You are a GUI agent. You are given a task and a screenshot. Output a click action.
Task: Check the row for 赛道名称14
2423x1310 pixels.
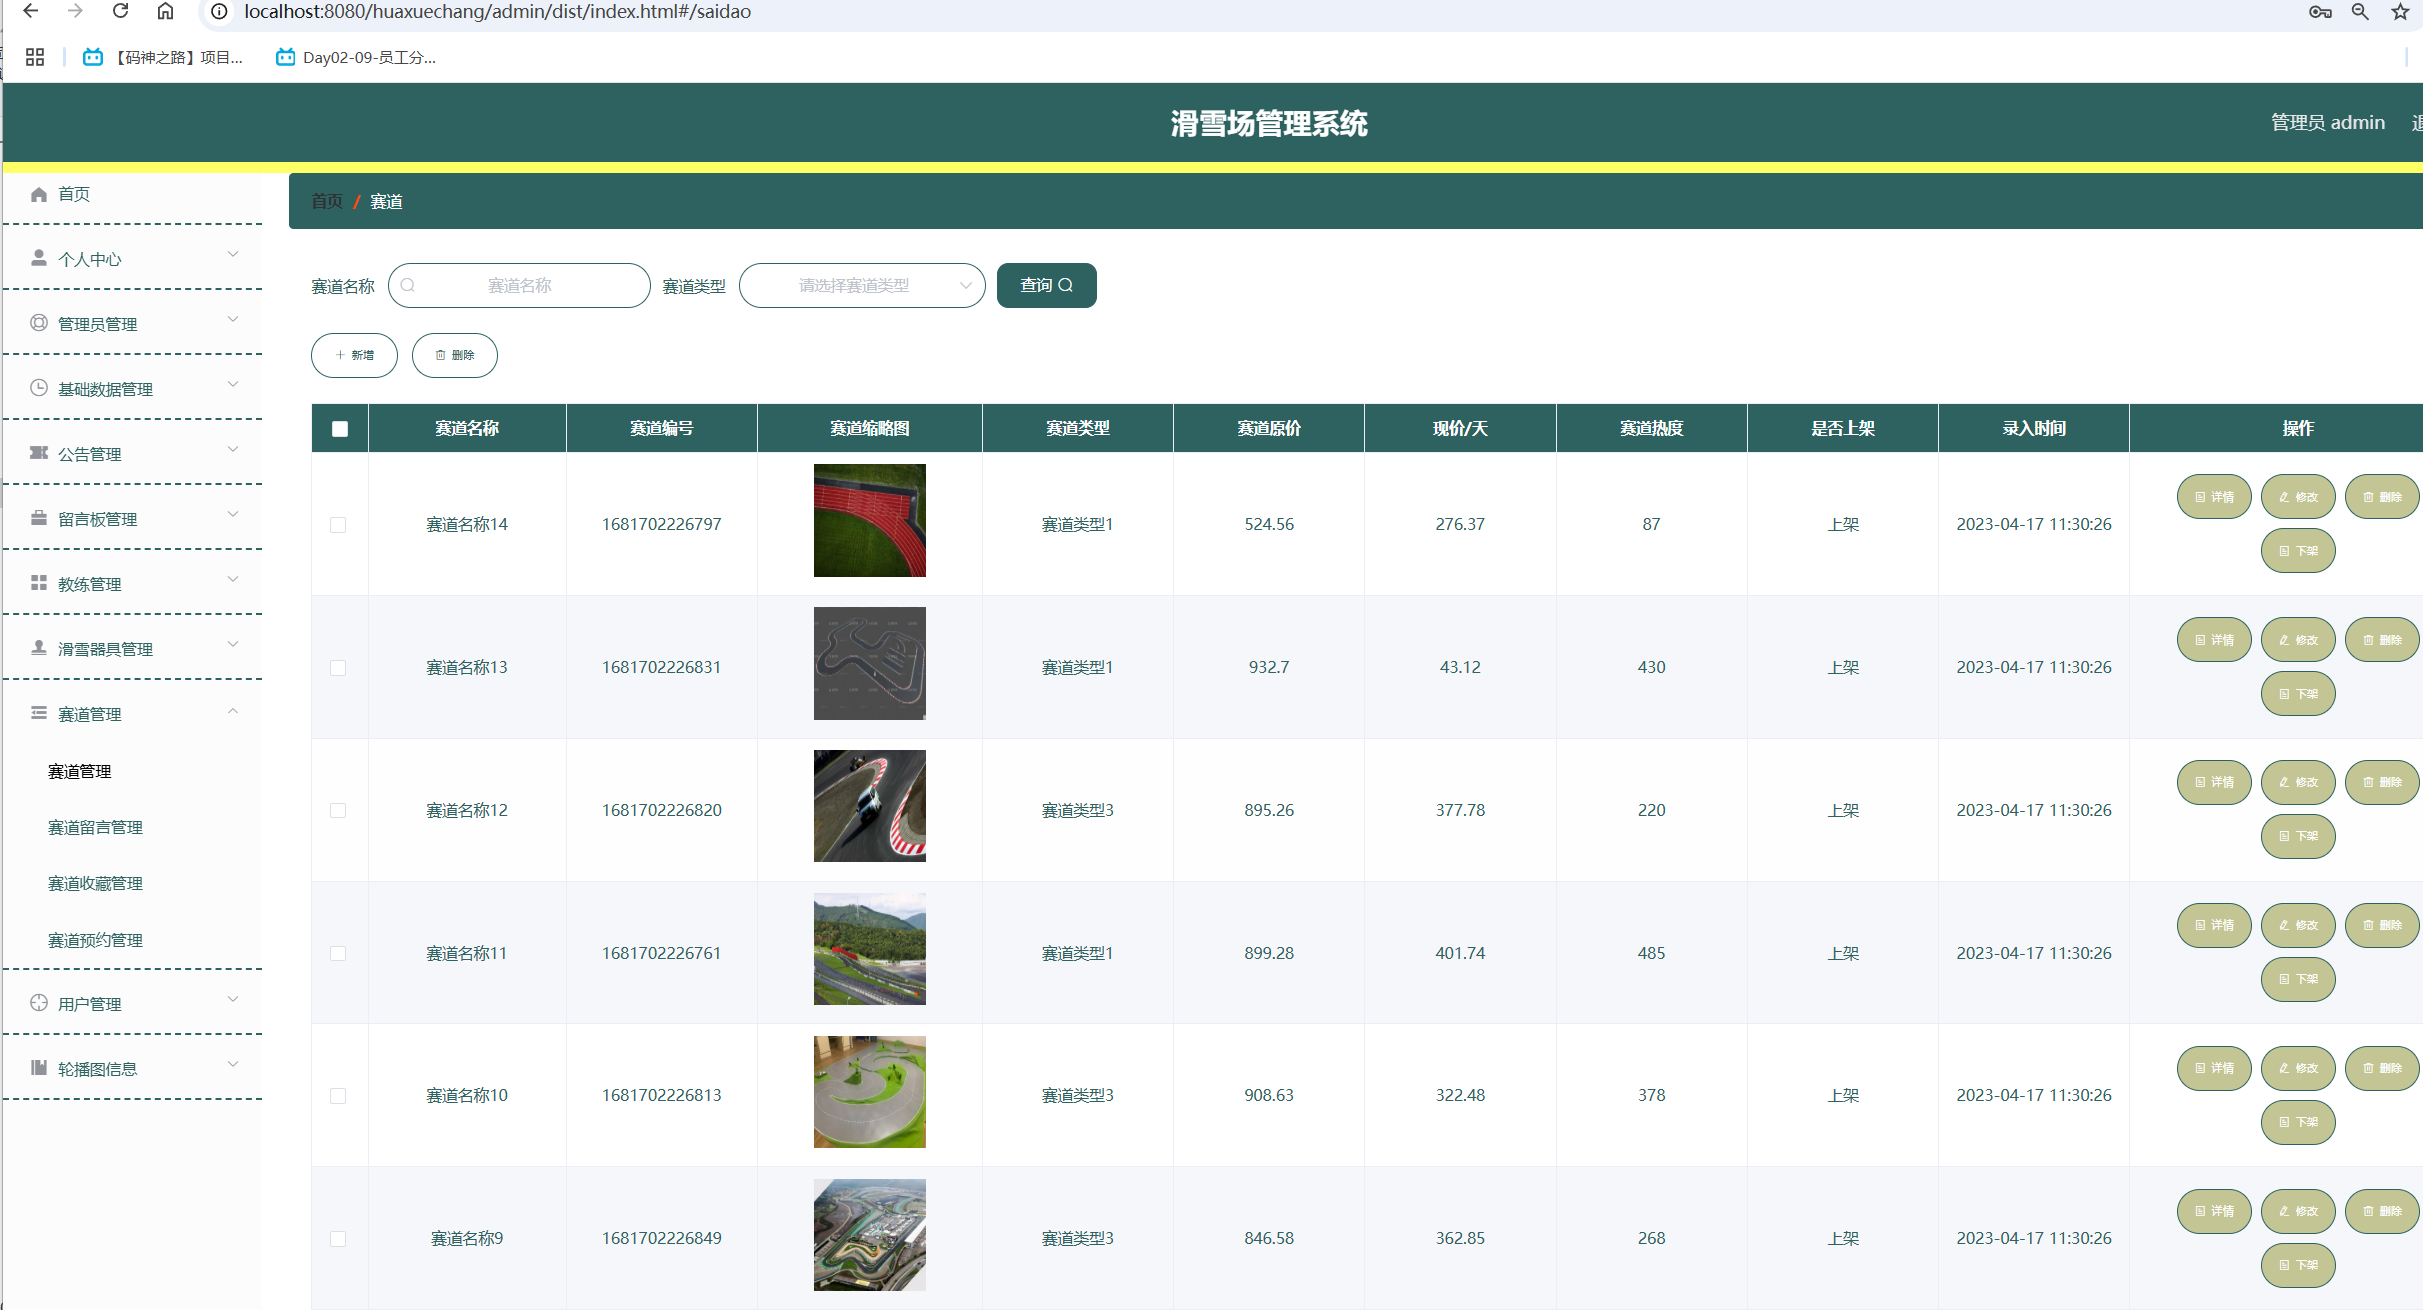tap(338, 525)
